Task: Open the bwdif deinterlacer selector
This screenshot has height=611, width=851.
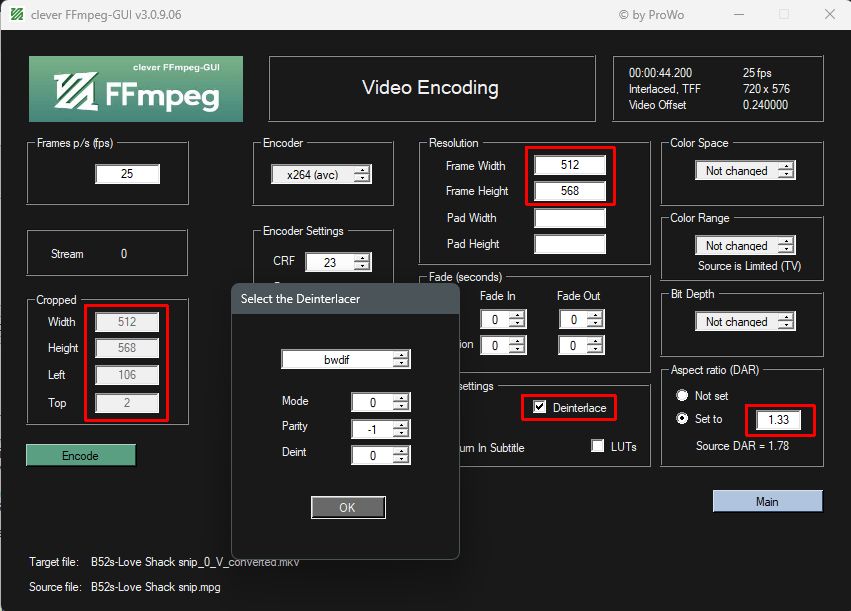Action: click(346, 359)
